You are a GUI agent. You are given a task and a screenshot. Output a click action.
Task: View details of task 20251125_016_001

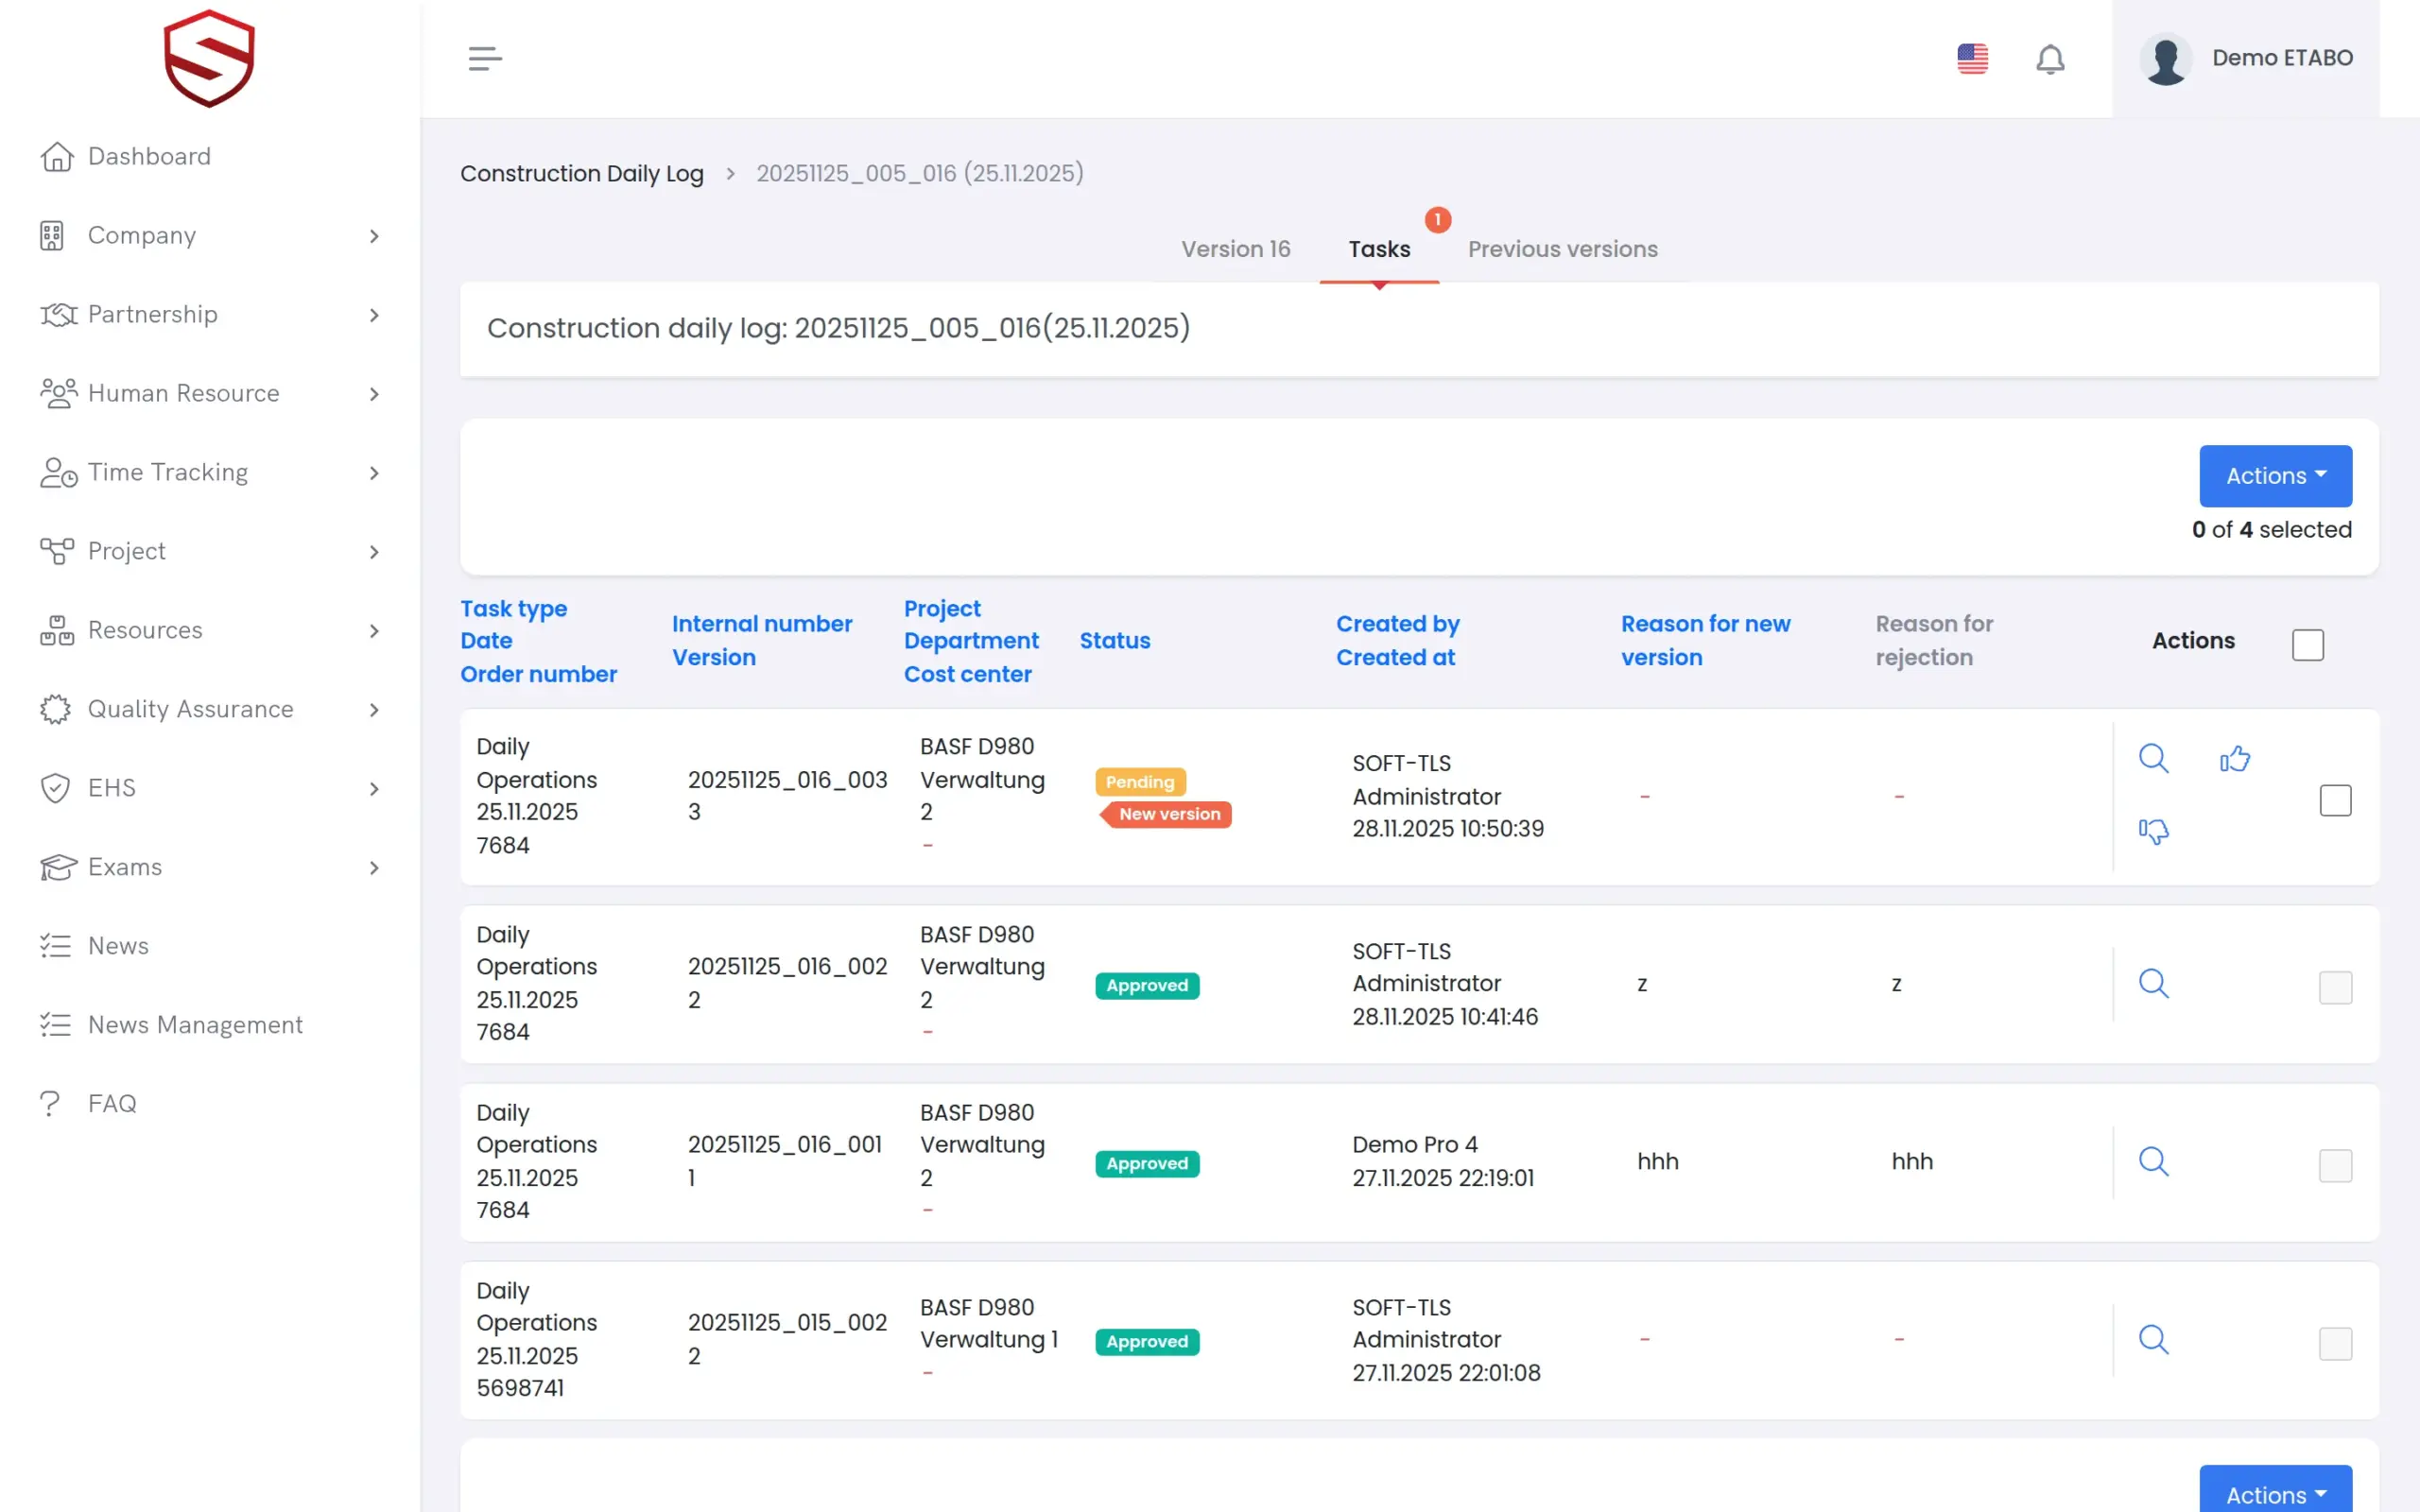(2153, 1161)
